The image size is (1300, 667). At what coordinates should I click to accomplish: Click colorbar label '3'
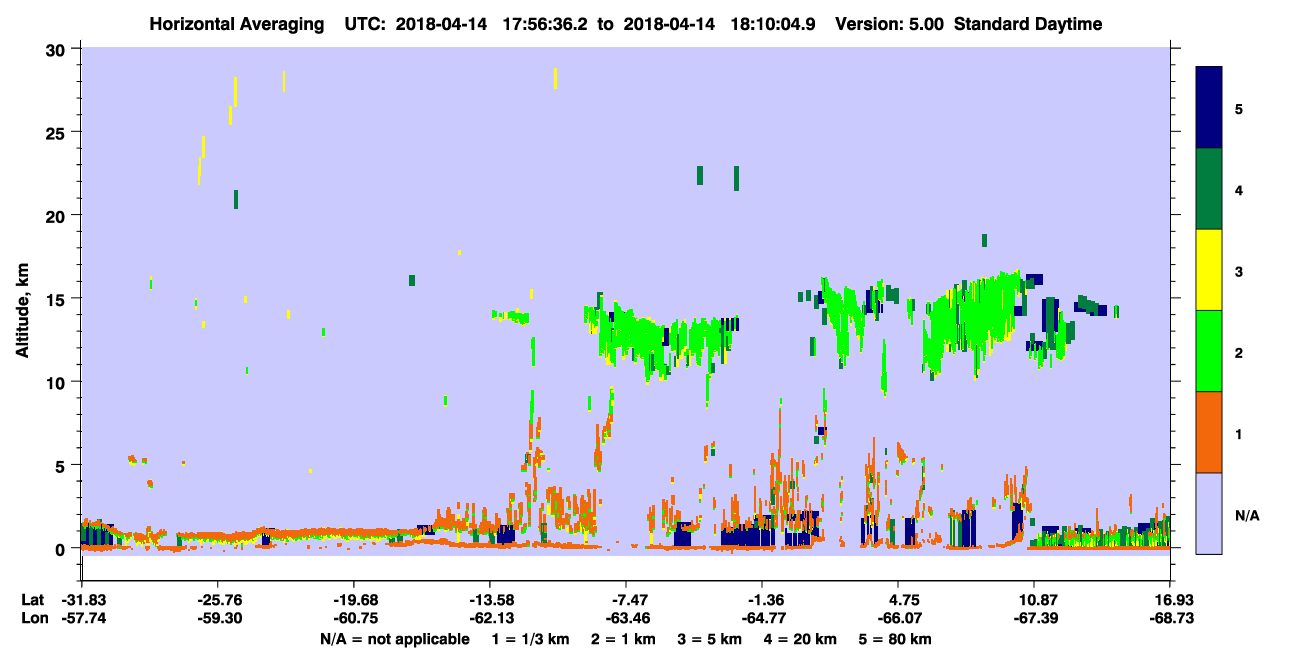tap(1239, 270)
